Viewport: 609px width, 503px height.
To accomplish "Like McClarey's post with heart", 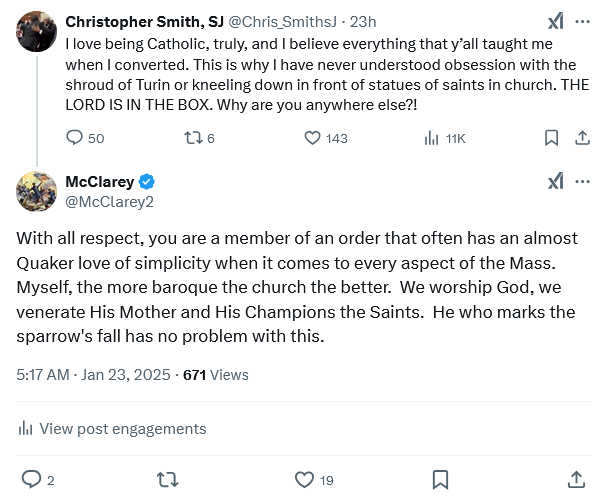I will [x=305, y=479].
